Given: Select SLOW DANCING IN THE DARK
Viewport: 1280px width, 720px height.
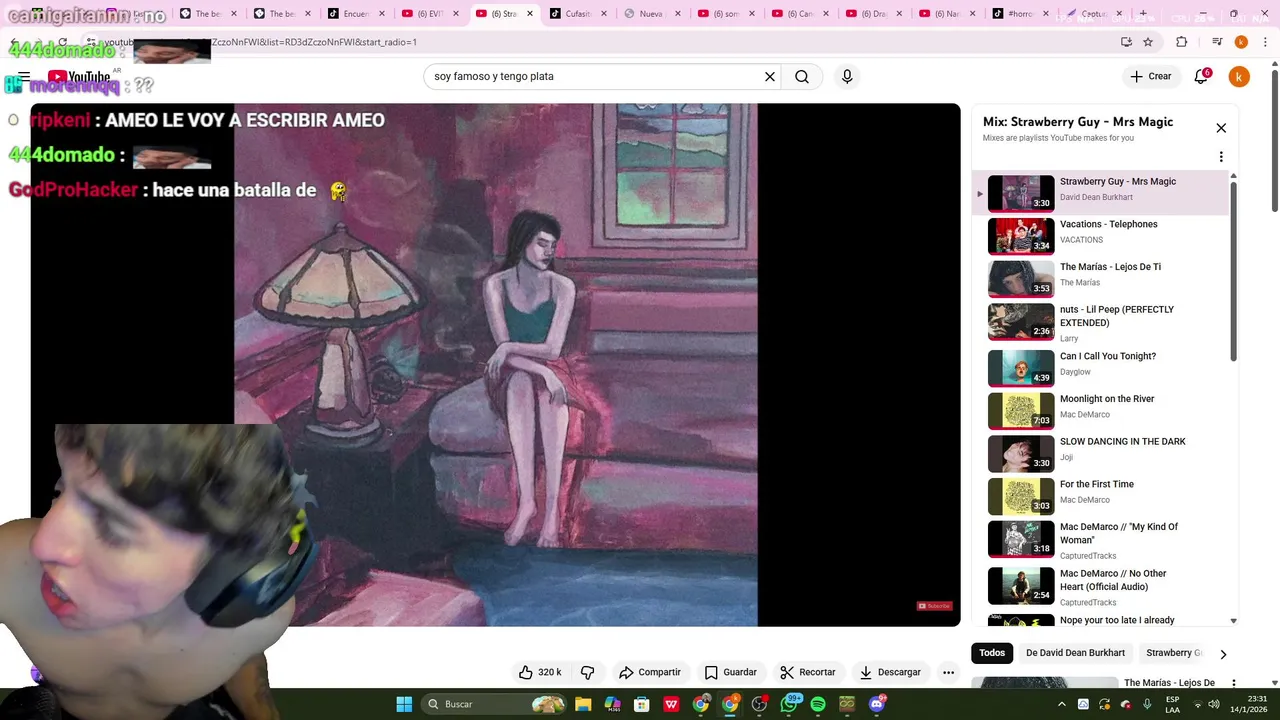Looking at the screenshot, I should tap(1100, 453).
